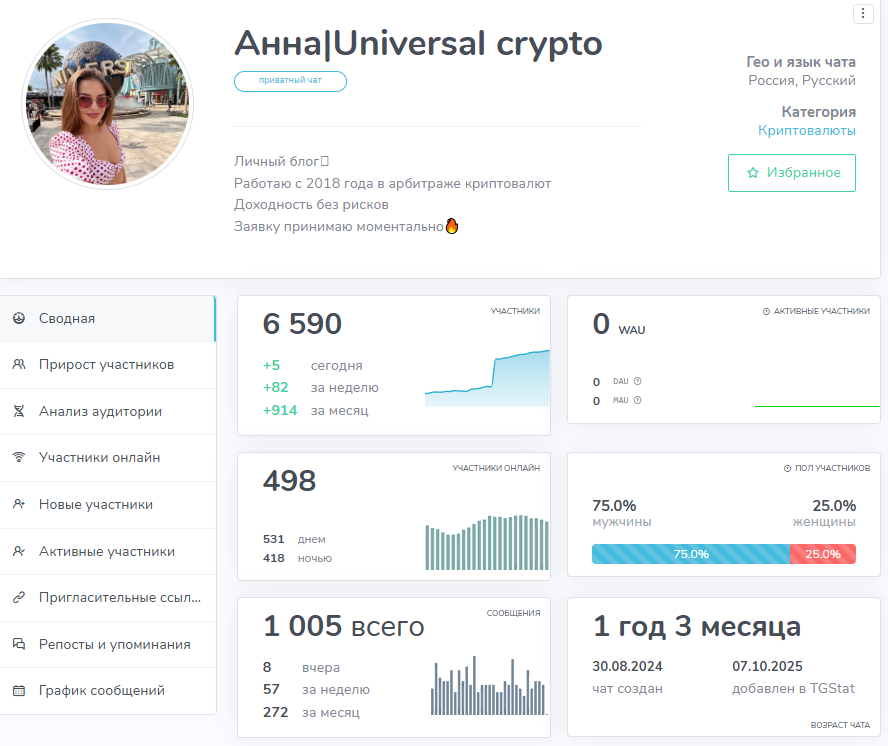The image size is (888, 746).
Task: Click the messages bar chart
Action: 489,685
